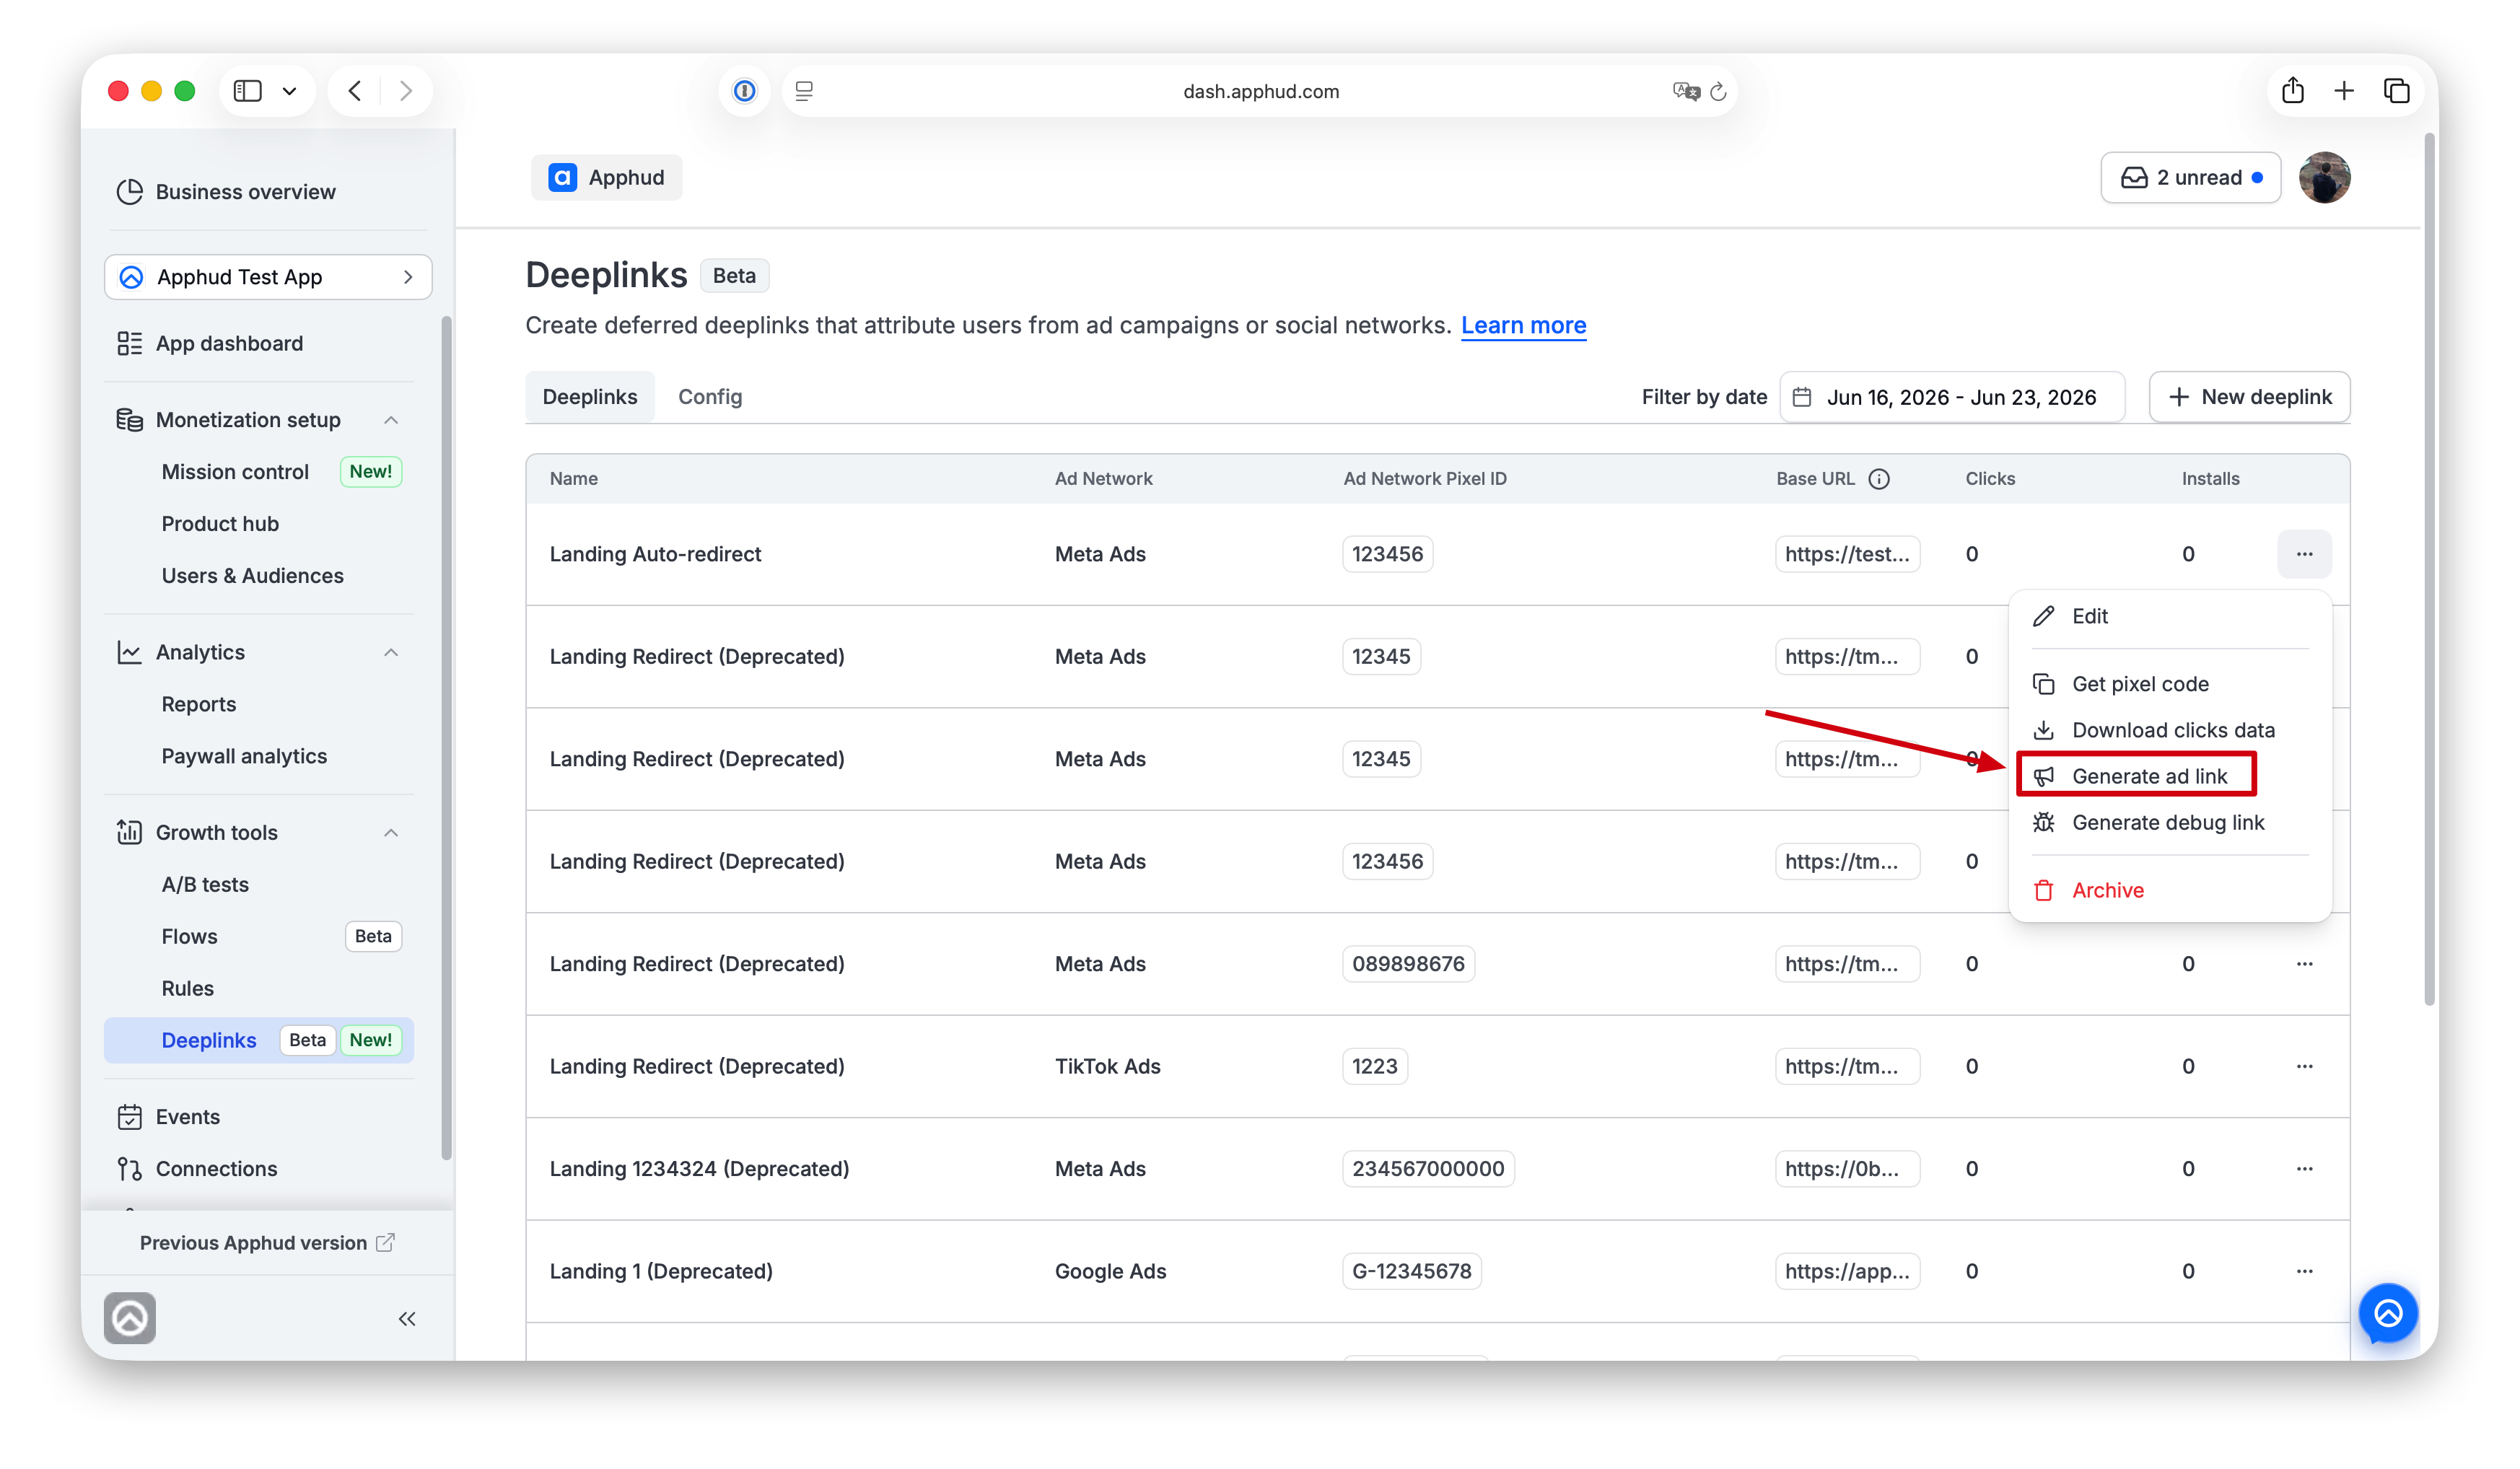Image resolution: width=2520 pixels, height=1469 pixels.
Task: Click the reader view icon in address bar
Action: [804, 91]
